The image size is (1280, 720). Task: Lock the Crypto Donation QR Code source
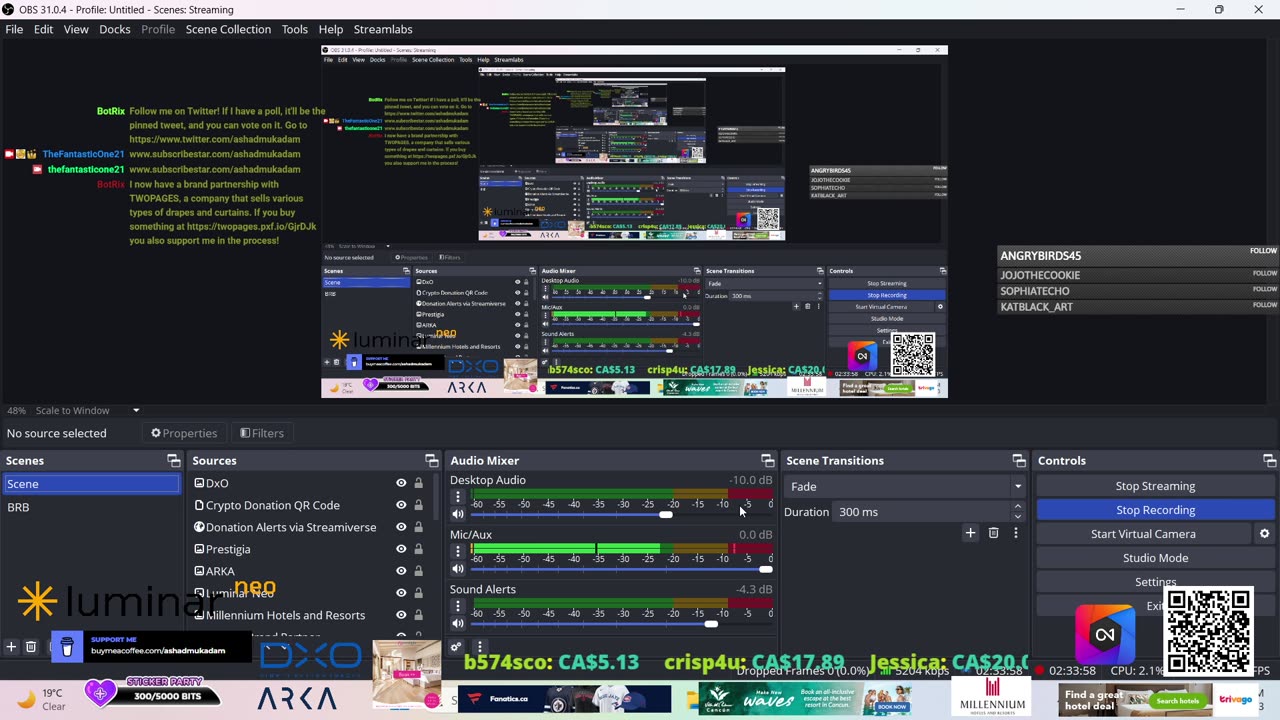(x=418, y=505)
